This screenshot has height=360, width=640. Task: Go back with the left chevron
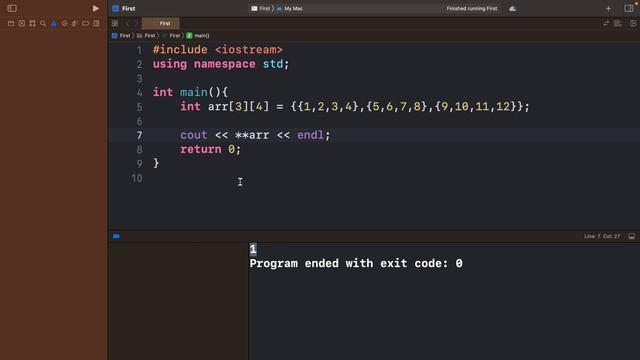[127, 23]
